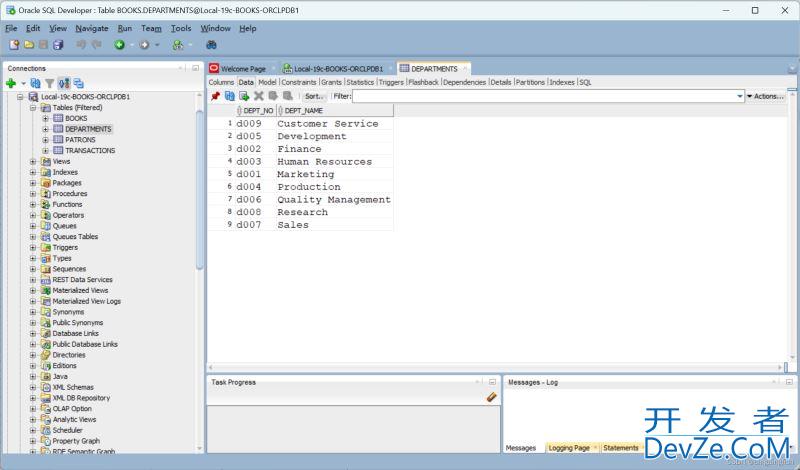Click the DEPT_NAME column header
This screenshot has width=800, height=470.
[335, 111]
